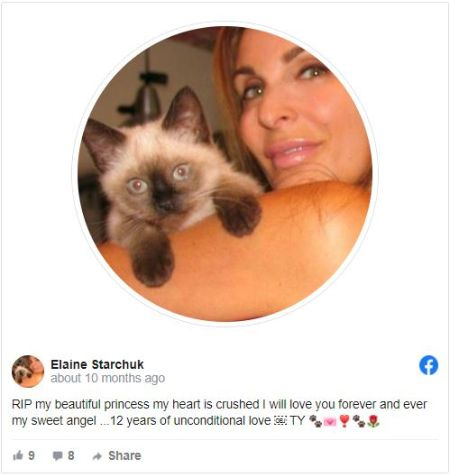
Task: Click the red heart exclamation emoji
Action: click(x=344, y=421)
